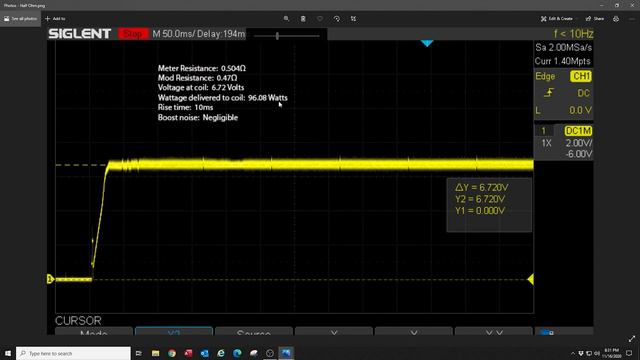Open the red Adobe Acrobat taskbar icon
The height and width of the screenshot is (360, 640).
(x=188, y=353)
